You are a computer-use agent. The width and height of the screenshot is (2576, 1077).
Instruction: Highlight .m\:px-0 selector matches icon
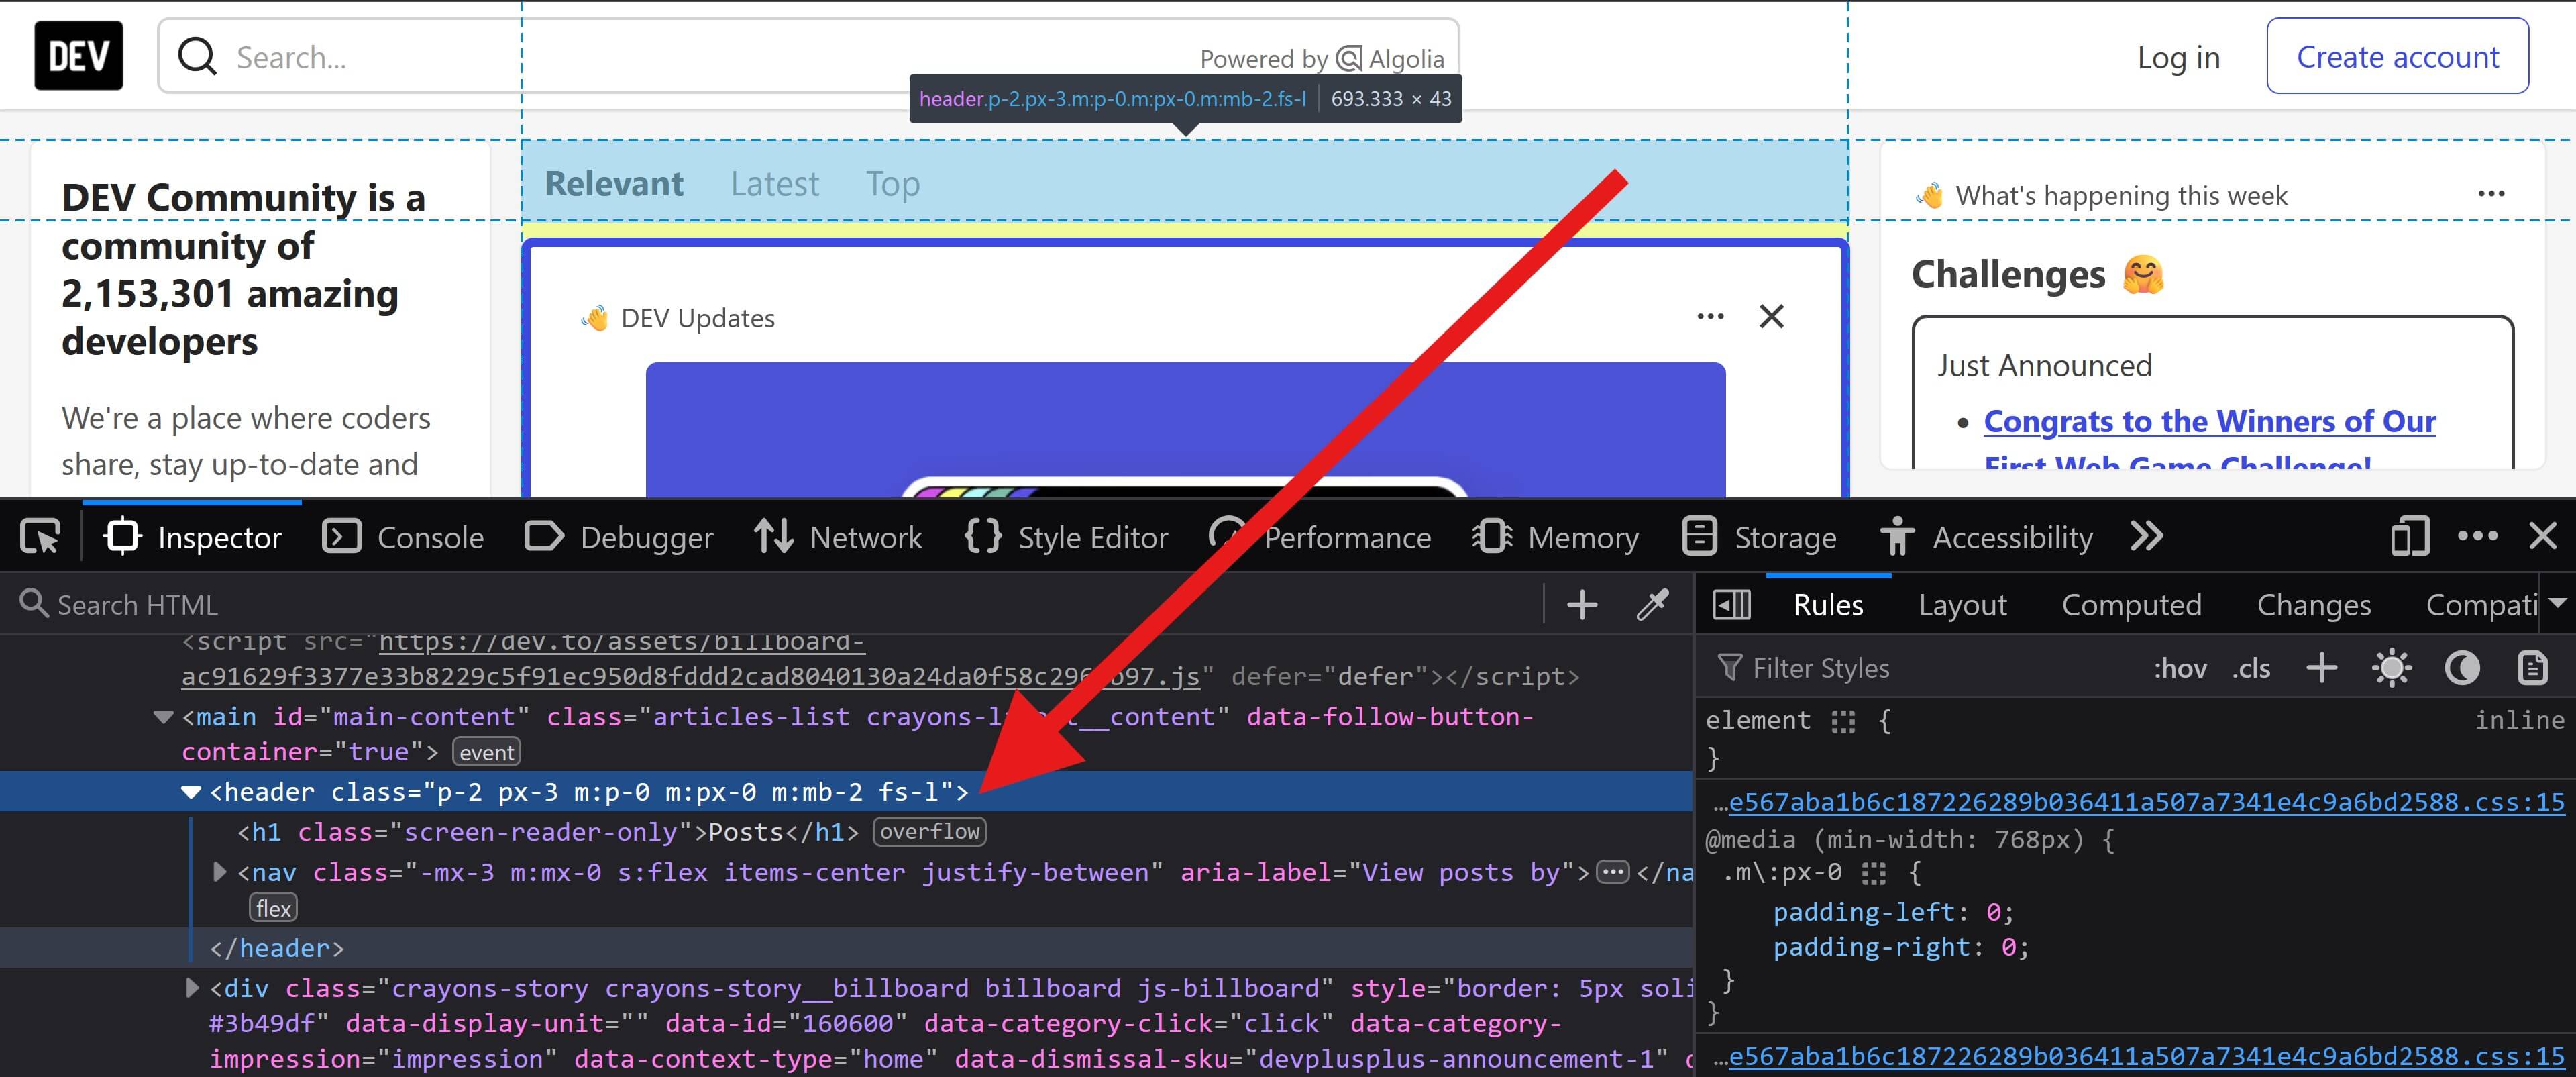point(1874,874)
